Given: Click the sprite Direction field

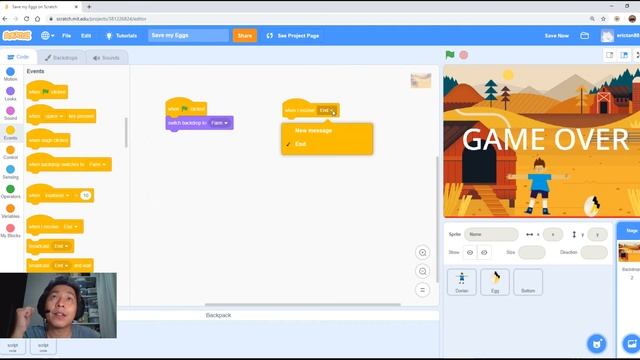Looking at the screenshot, I should coord(594,253).
